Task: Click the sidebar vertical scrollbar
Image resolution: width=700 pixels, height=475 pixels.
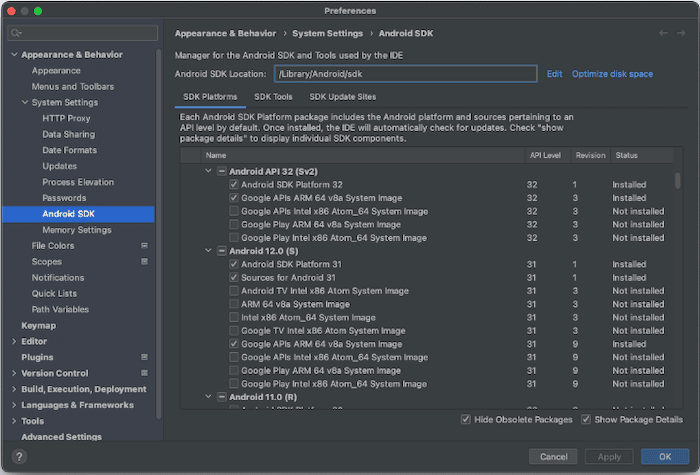Action: 158,234
